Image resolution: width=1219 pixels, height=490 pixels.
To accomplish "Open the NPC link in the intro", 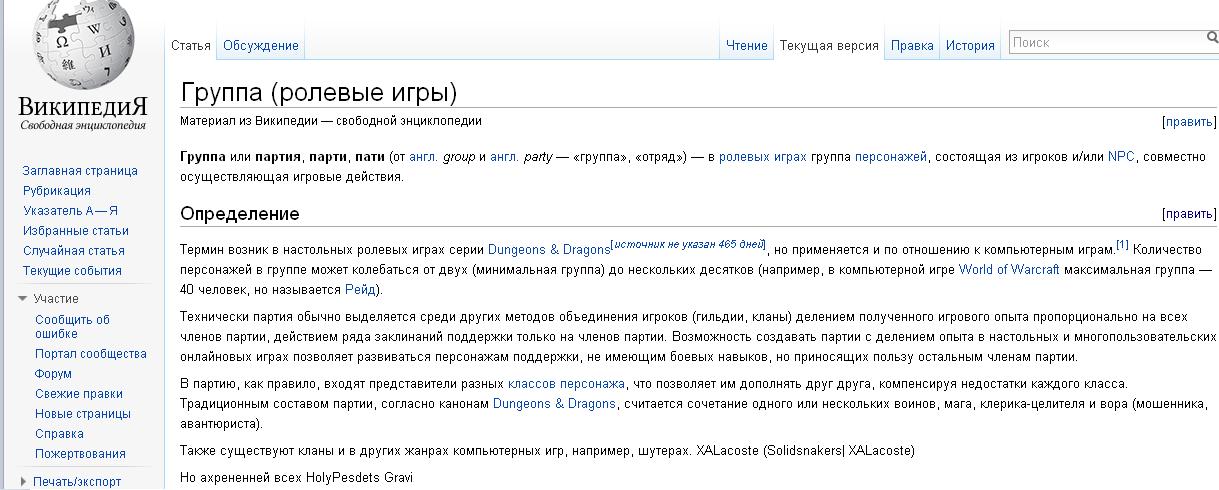I will pyautogui.click(x=1120, y=157).
